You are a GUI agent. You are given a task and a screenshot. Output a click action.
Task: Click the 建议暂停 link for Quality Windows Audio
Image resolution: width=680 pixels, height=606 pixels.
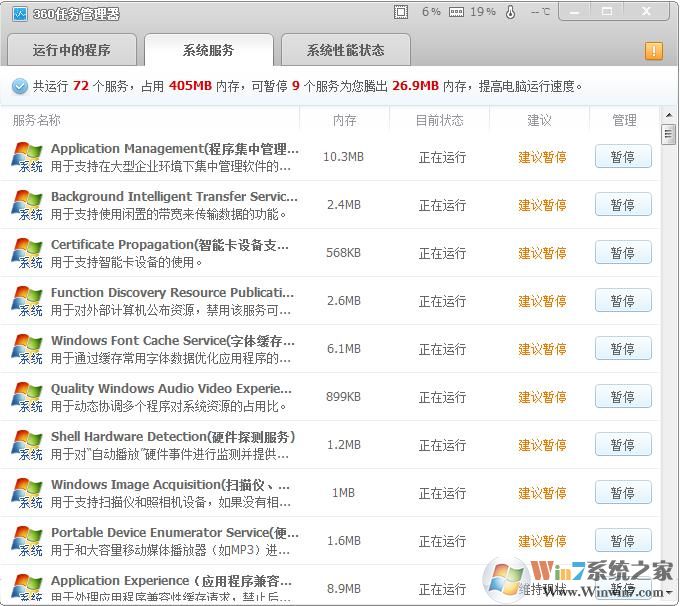[x=542, y=397]
